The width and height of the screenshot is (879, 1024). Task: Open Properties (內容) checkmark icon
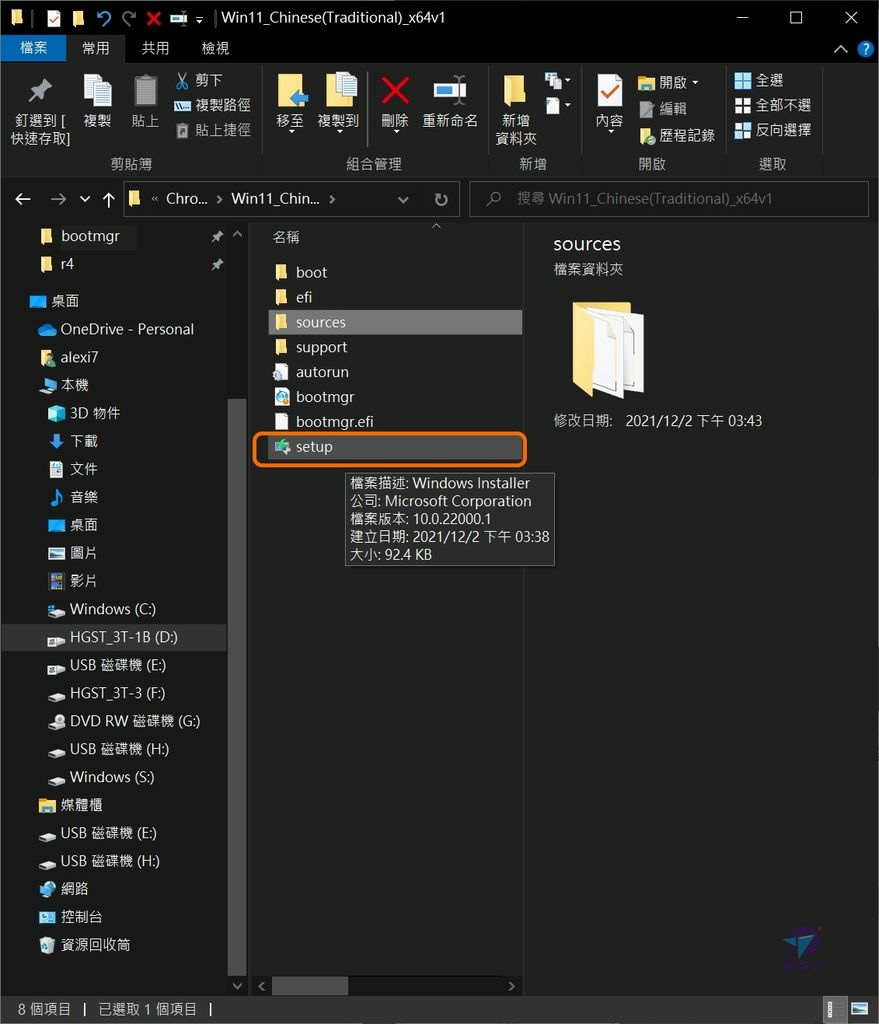(609, 91)
